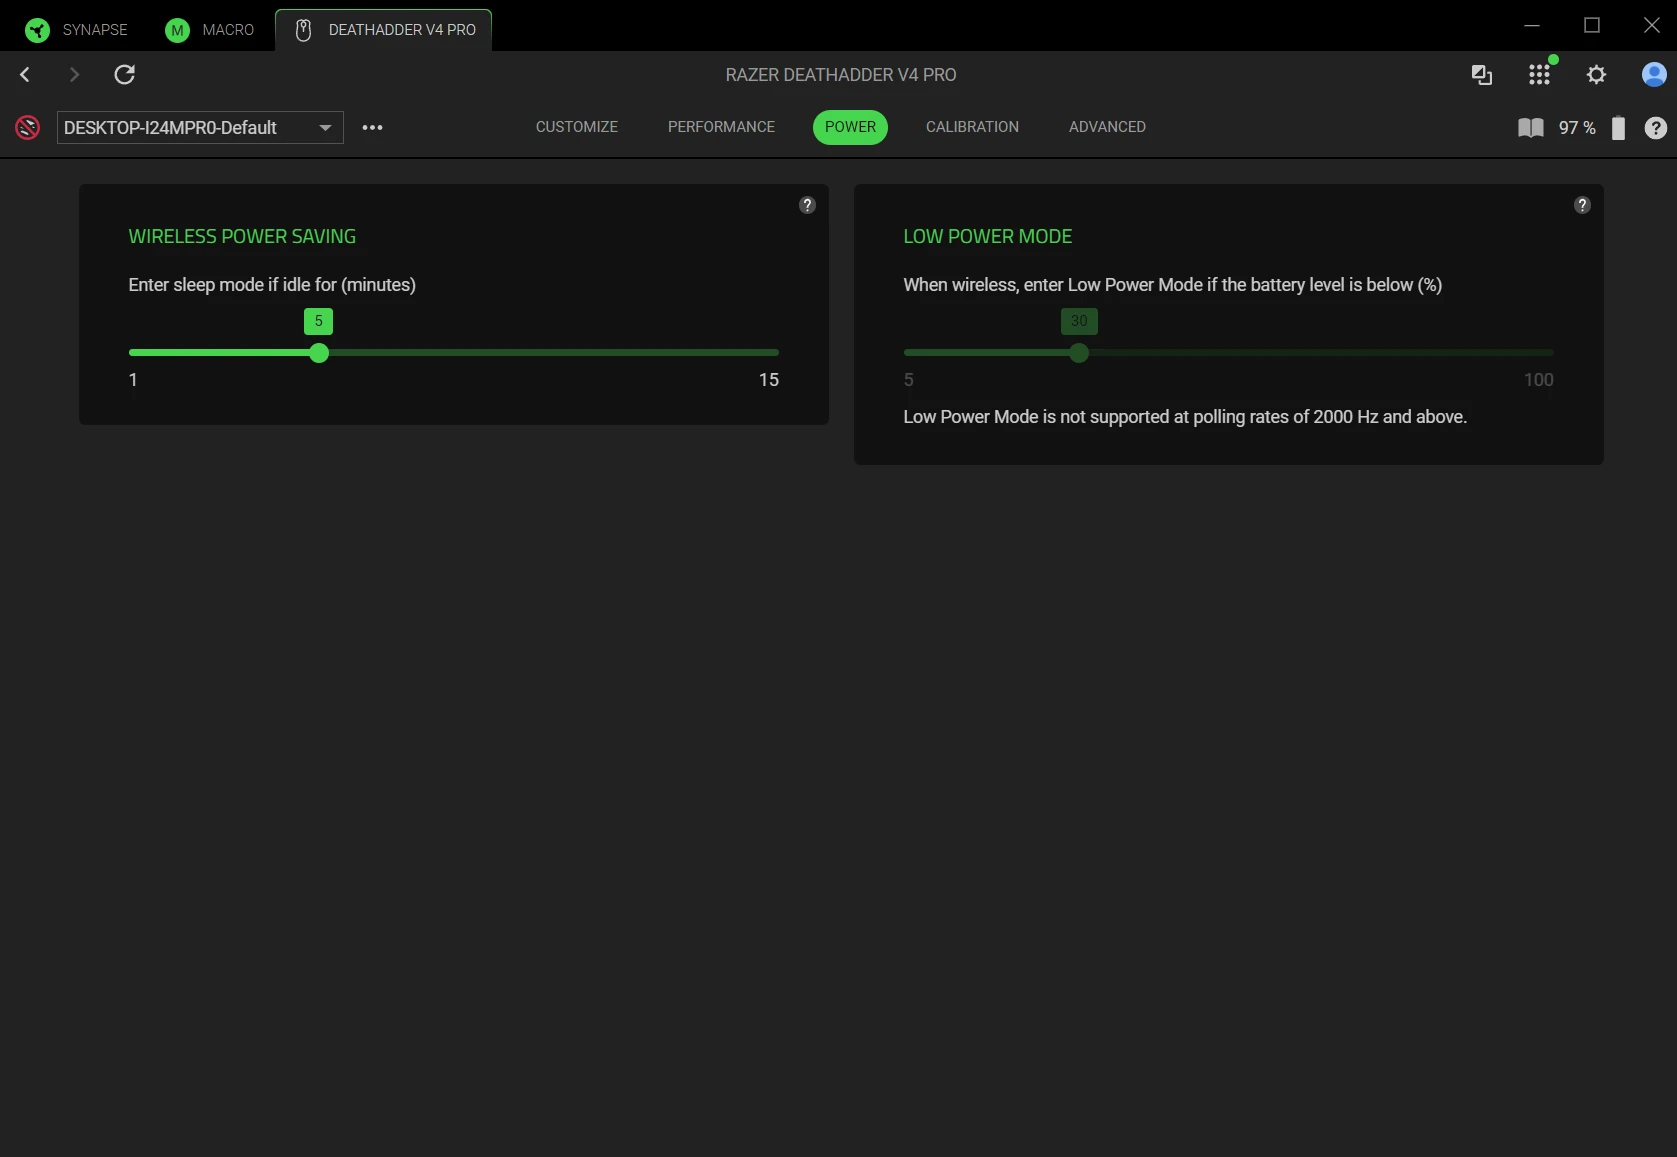Open Synapse settings gear
1677x1157 pixels.
(x=1596, y=75)
